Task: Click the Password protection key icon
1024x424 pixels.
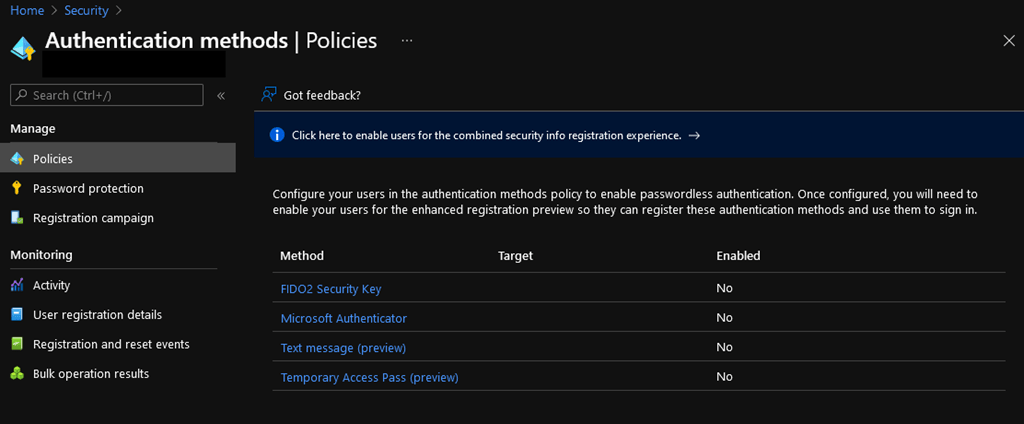Action: click(16, 188)
